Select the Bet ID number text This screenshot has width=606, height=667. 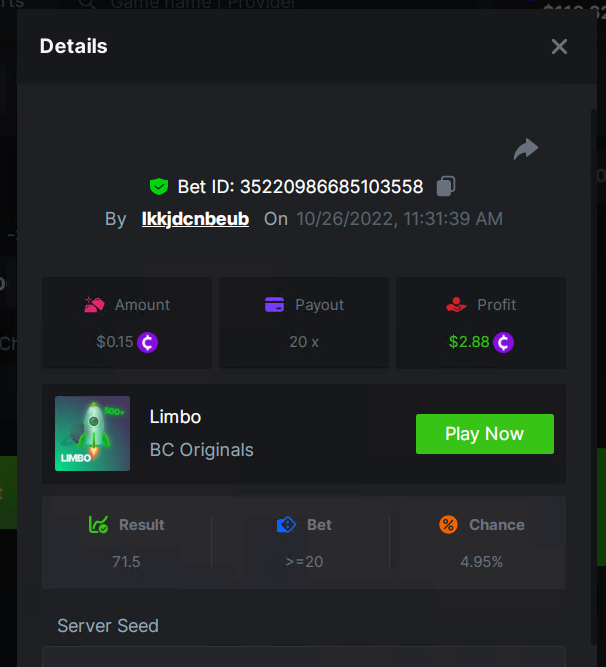[331, 186]
